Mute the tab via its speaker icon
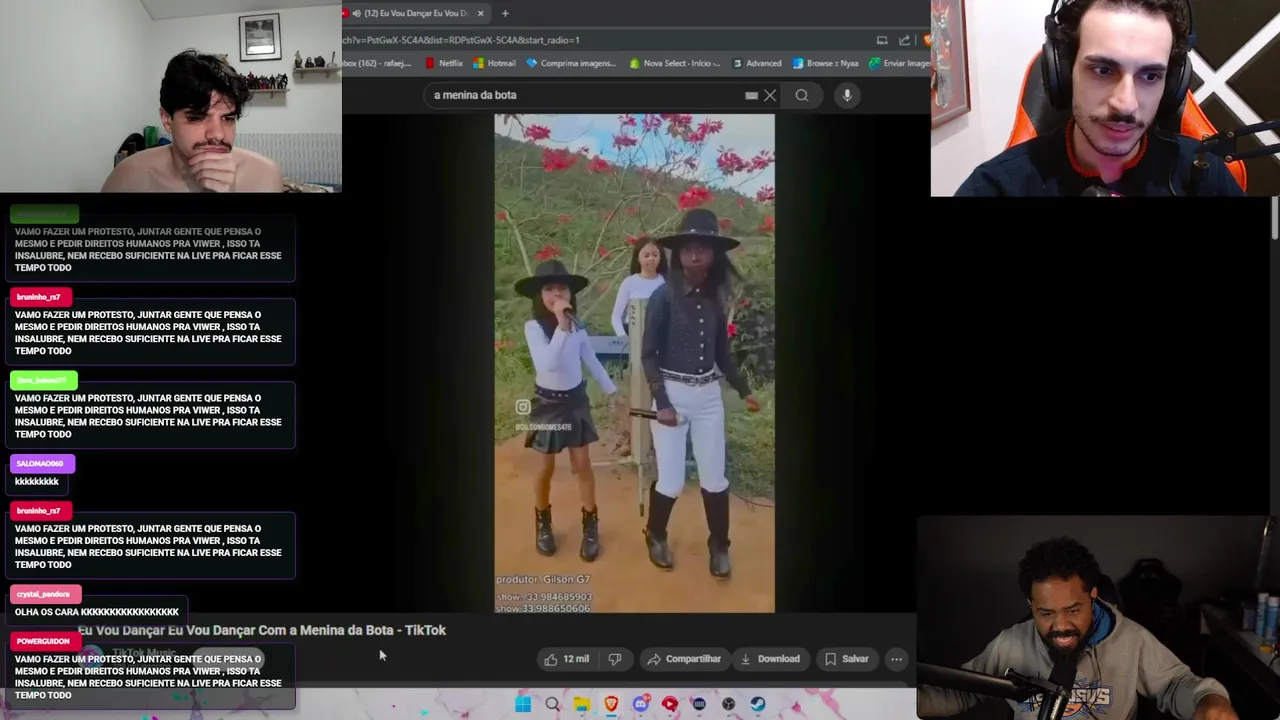 coord(356,13)
